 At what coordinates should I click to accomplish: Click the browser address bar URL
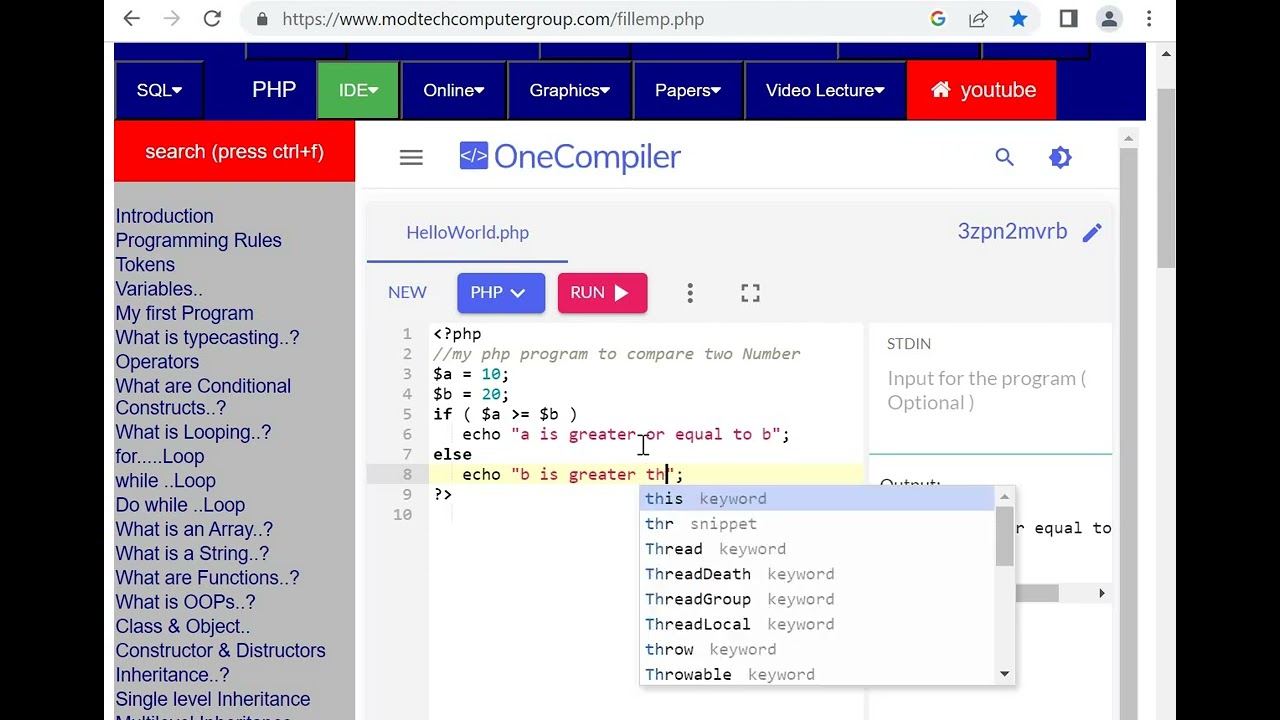coord(493,19)
